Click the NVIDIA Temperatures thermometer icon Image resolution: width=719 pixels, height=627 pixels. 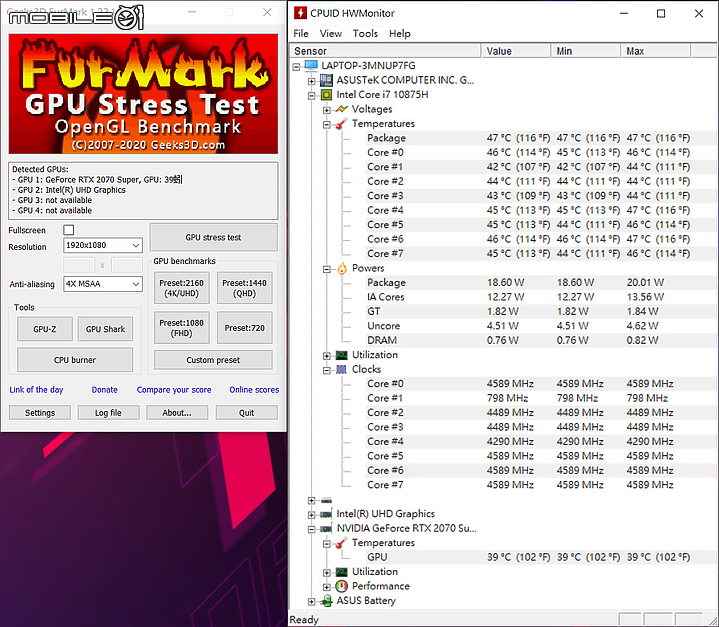click(342, 543)
